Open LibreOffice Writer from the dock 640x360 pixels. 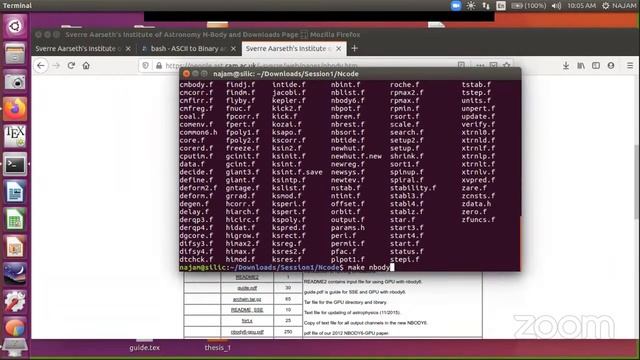tap(15, 192)
